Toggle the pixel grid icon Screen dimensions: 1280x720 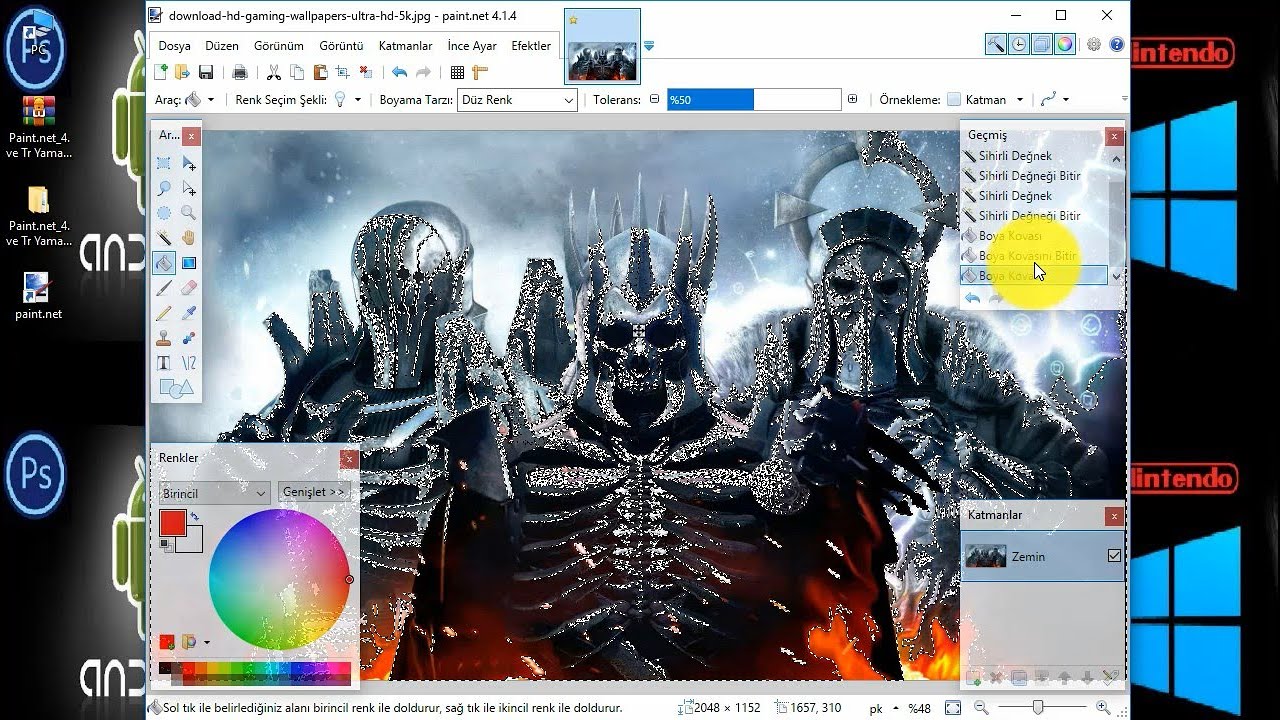pyautogui.click(x=457, y=72)
